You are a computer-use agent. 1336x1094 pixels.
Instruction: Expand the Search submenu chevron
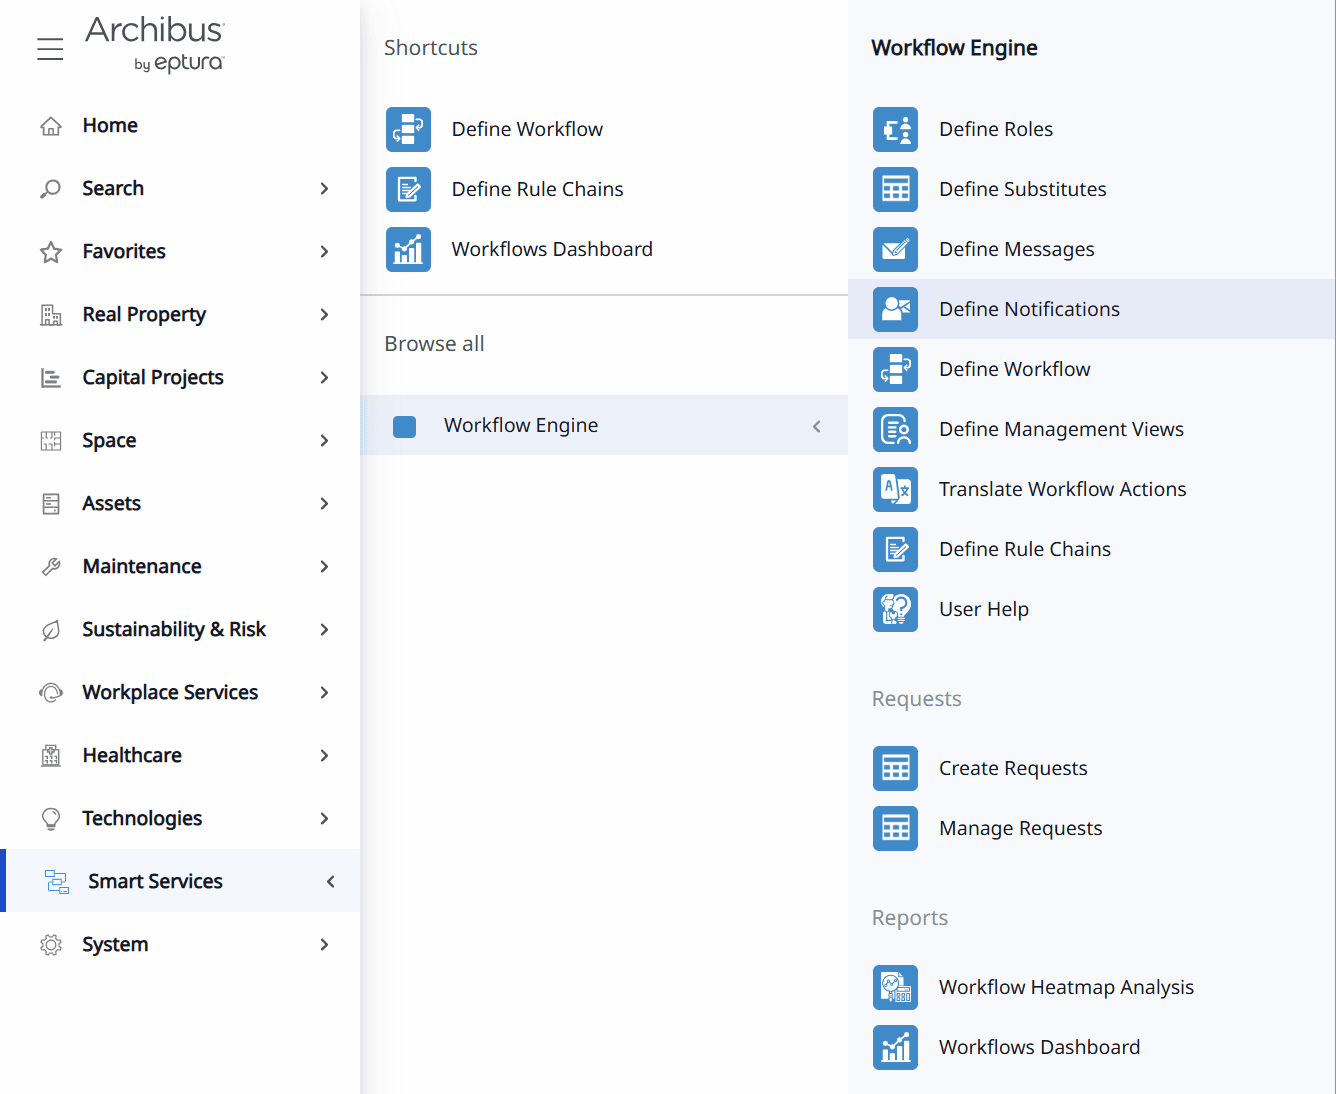pos(324,189)
